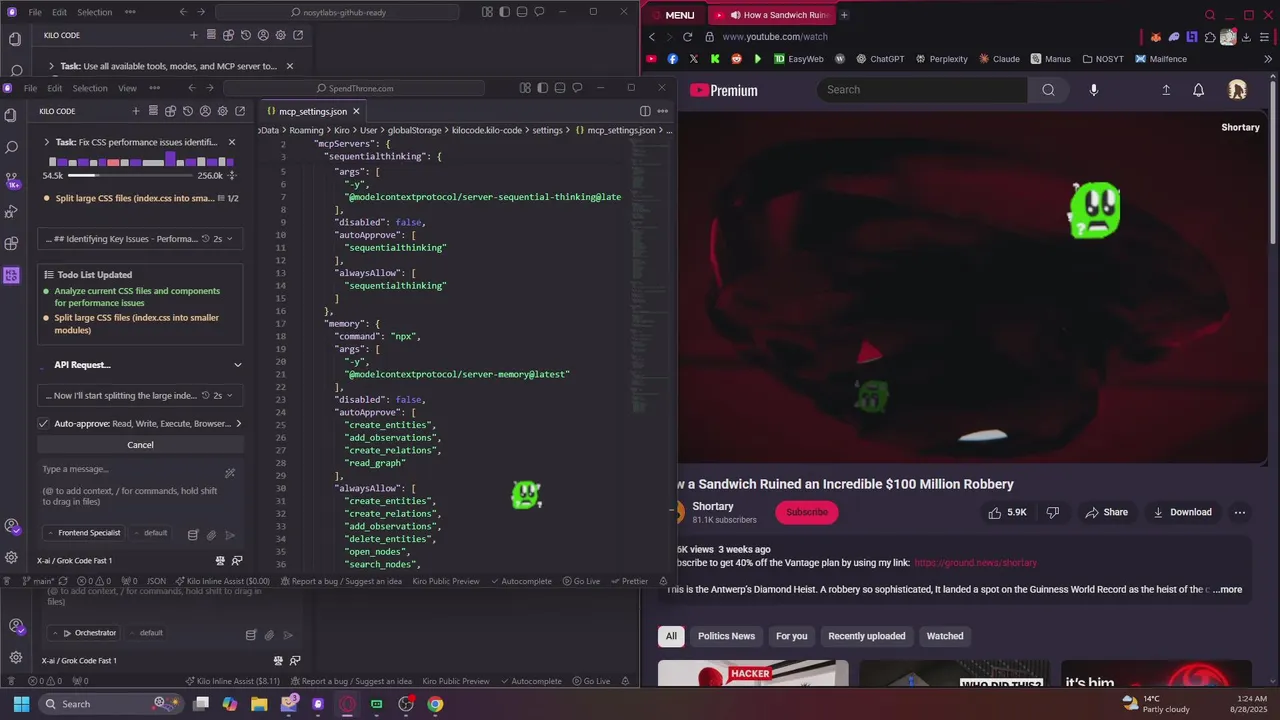Open the ground.news/shortary link in the description
This screenshot has width=1280, height=720.
click(975, 563)
